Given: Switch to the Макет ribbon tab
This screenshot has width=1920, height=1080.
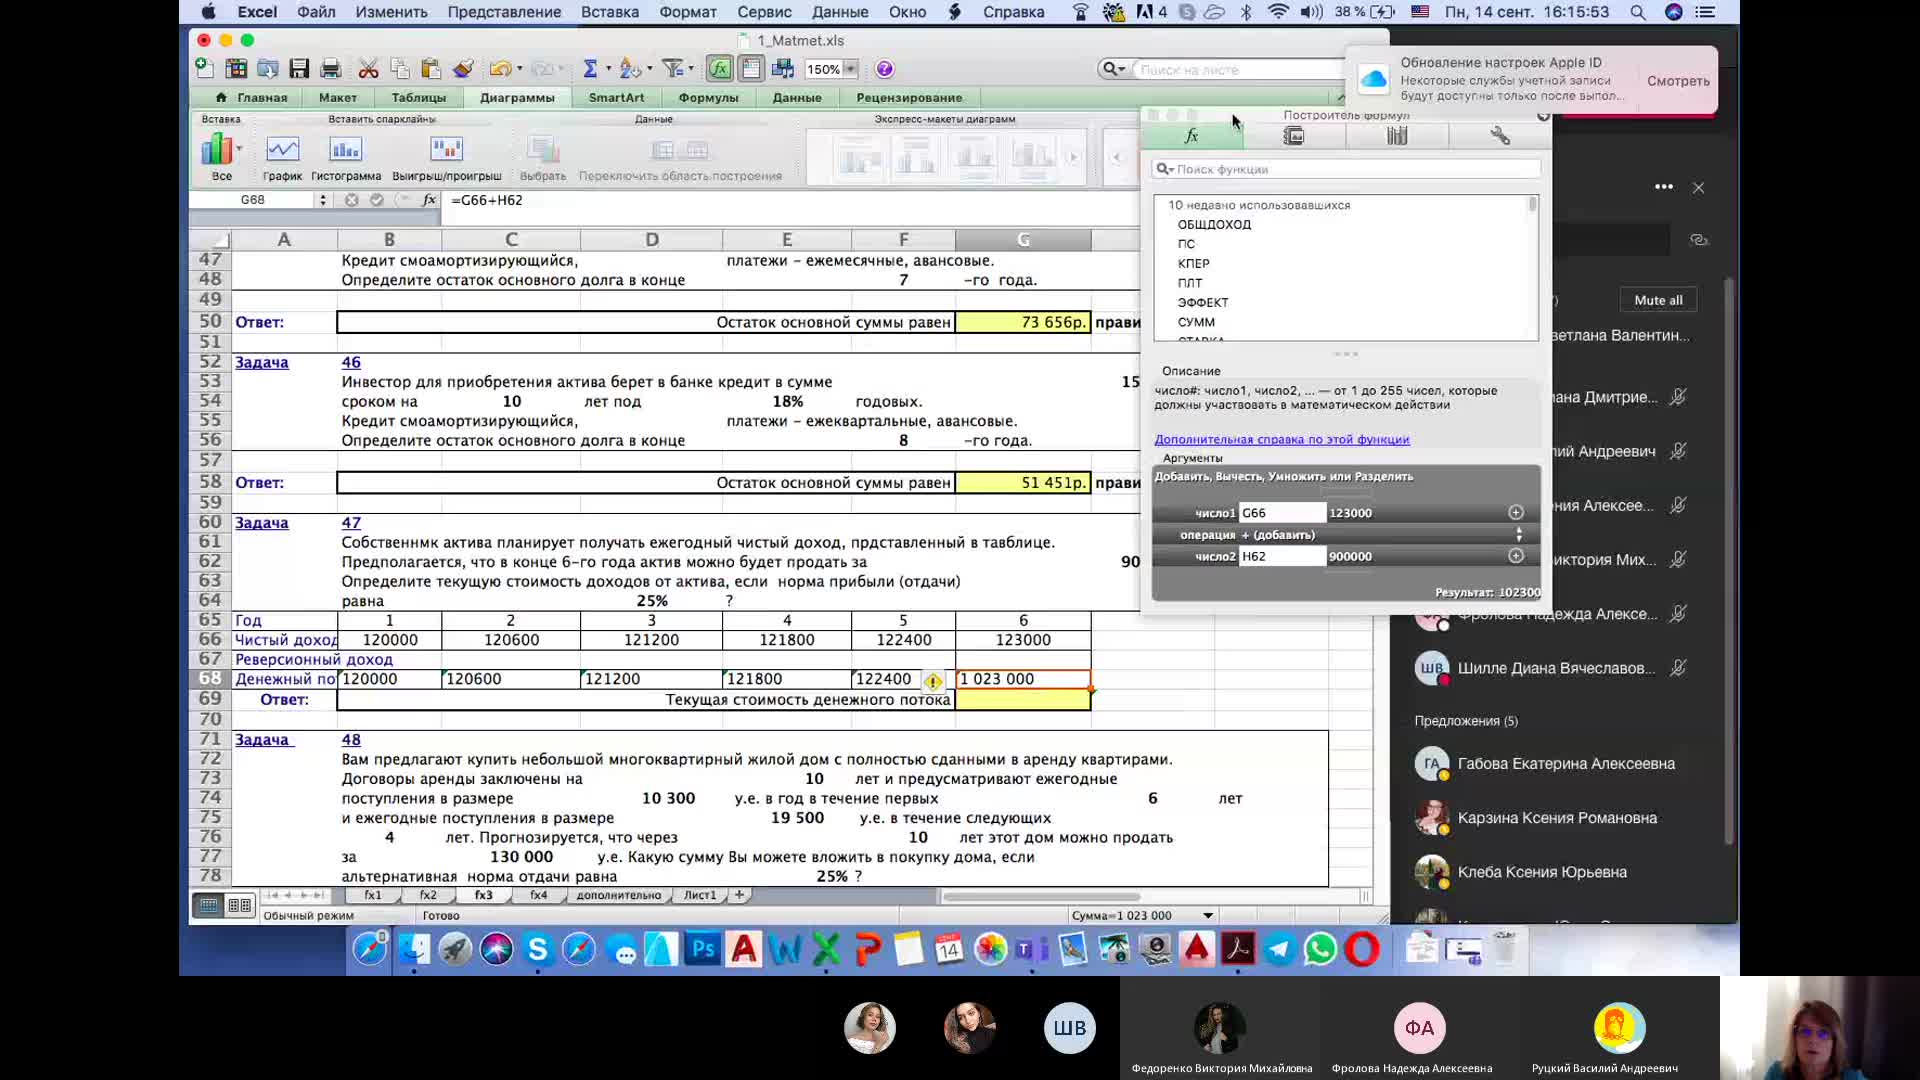Looking at the screenshot, I should pos(338,97).
